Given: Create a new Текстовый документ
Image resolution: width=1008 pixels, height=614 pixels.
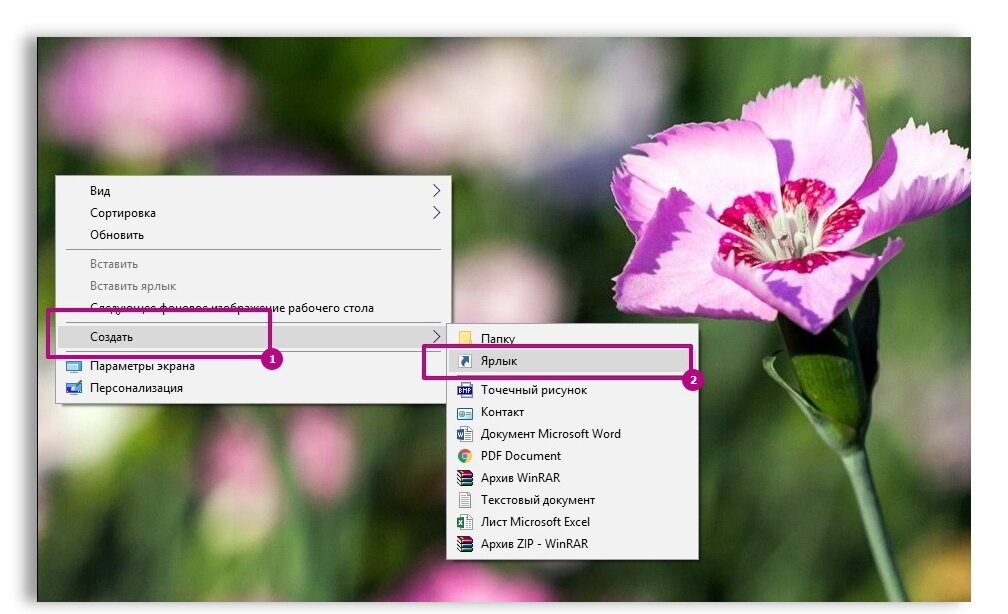Looking at the screenshot, I should (x=572, y=500).
